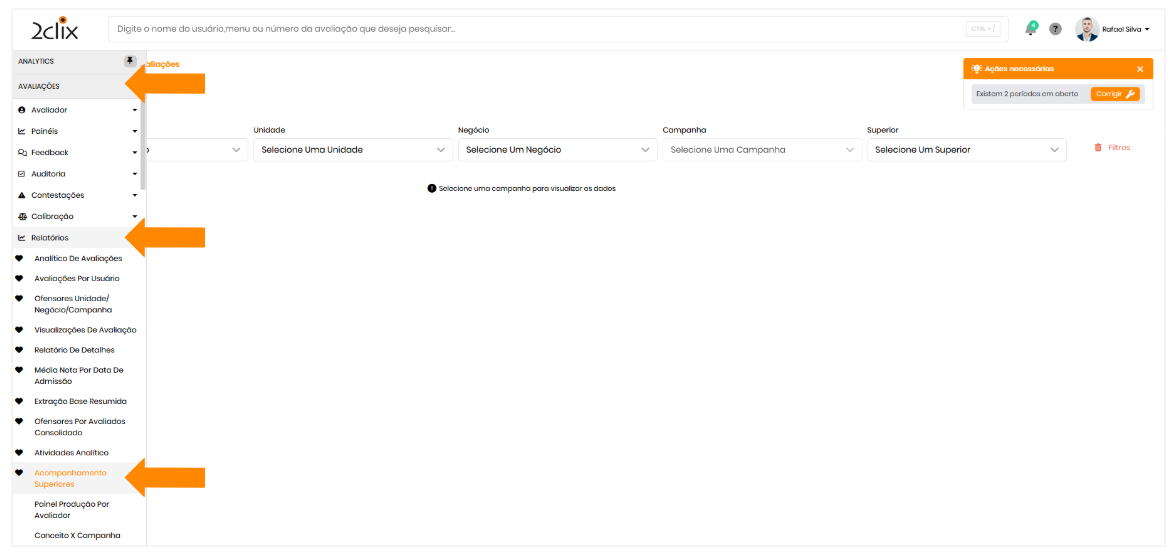This screenshot has width=1172, height=559.
Task: Click the heart icon beside Analítico De Avaliações
Action: (x=20, y=258)
